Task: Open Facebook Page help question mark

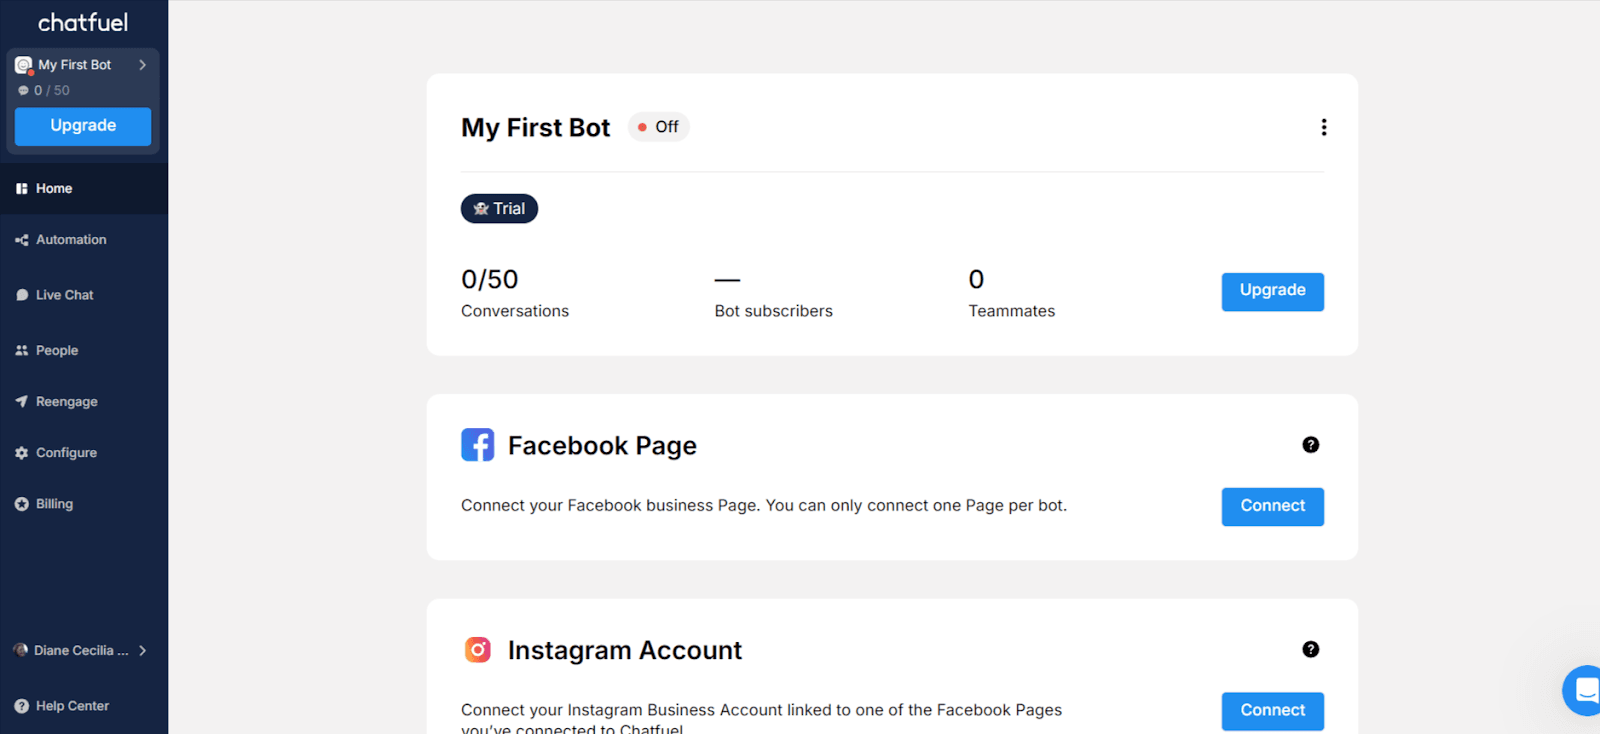Action: click(x=1310, y=445)
